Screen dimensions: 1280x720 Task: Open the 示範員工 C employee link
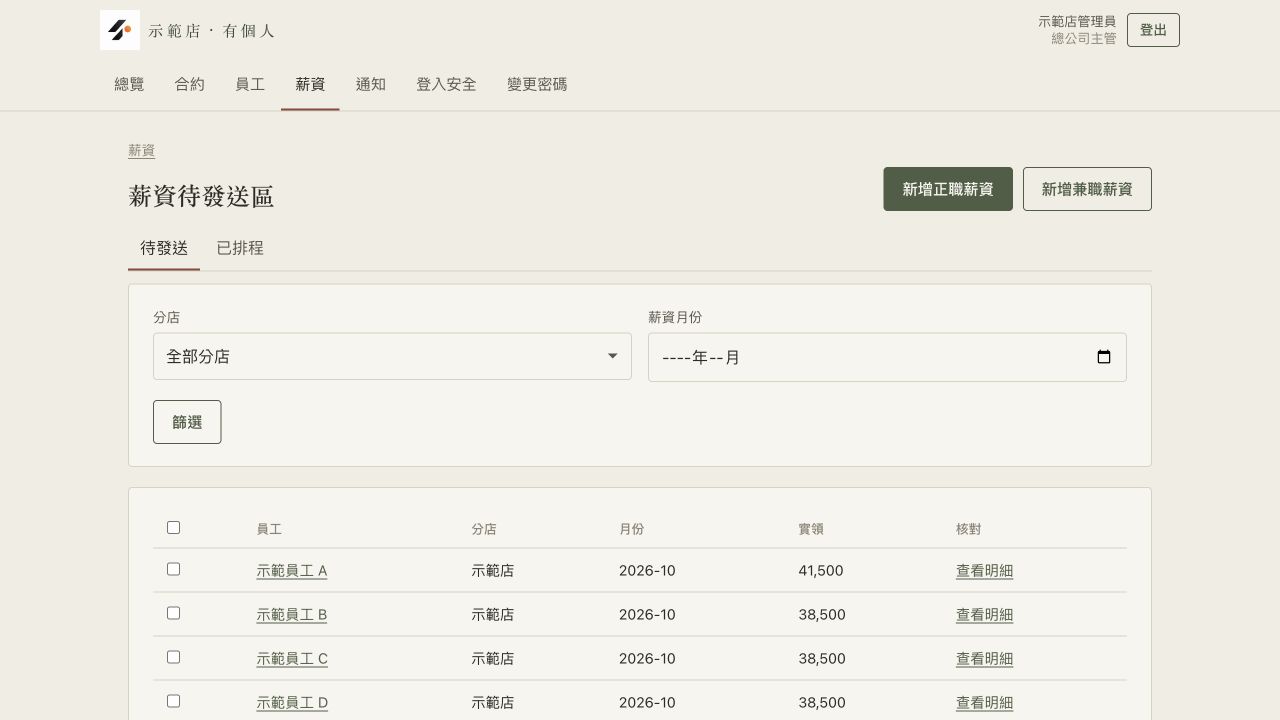point(292,659)
